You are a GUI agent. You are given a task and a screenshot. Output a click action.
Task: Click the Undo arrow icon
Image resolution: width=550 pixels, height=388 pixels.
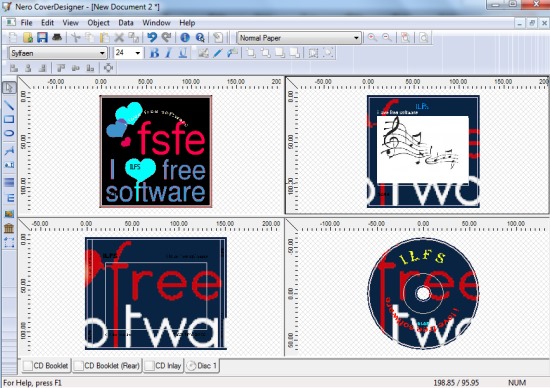(152, 38)
